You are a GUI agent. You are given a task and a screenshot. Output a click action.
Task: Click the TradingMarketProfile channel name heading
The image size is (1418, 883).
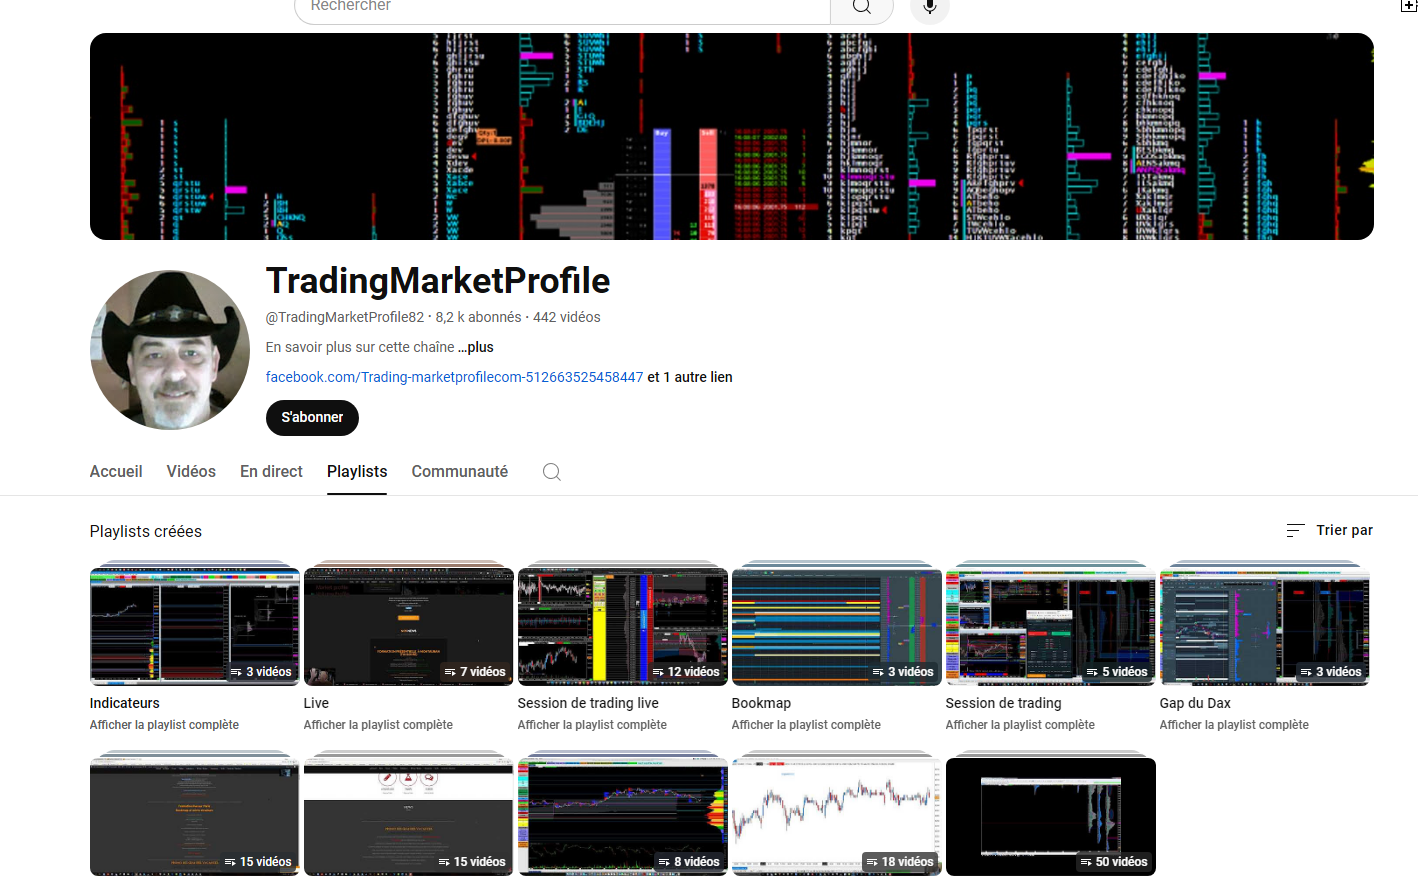(x=438, y=281)
